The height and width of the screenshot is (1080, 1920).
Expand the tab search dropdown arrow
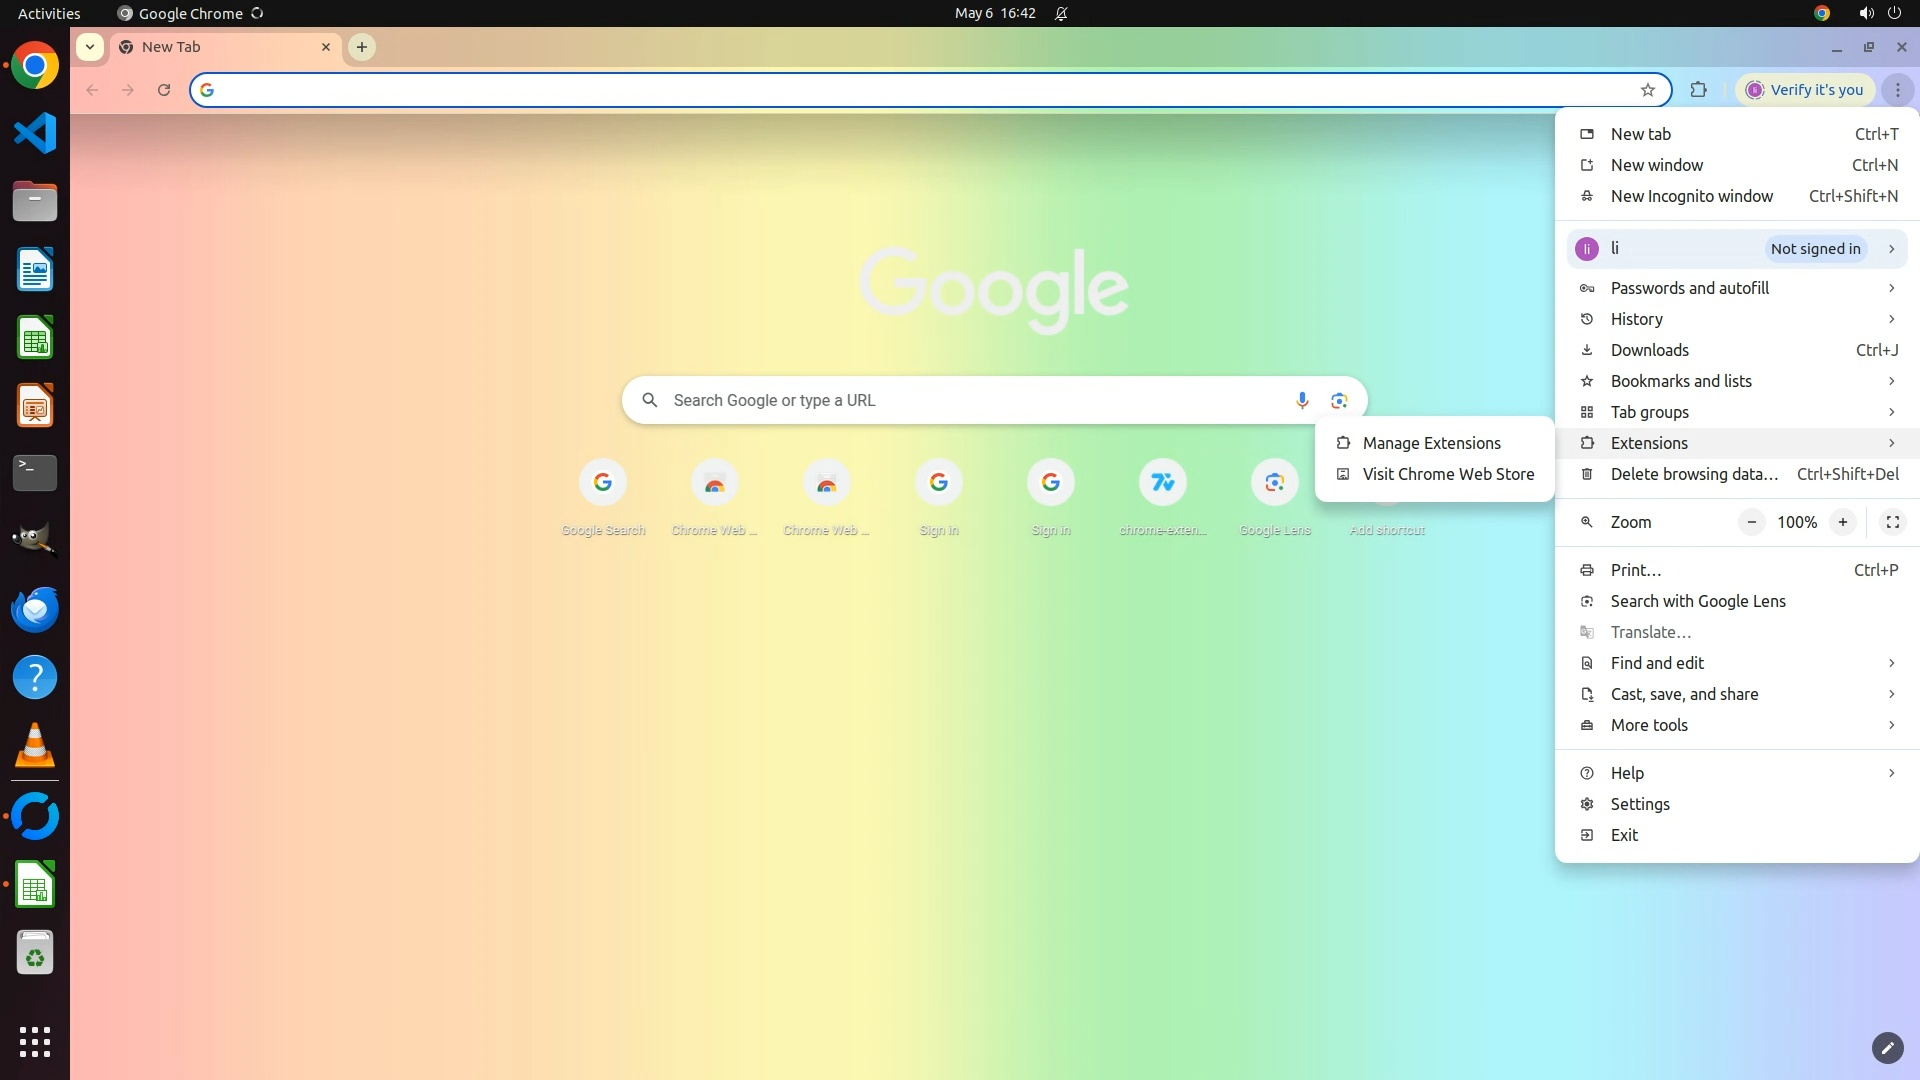tap(90, 47)
